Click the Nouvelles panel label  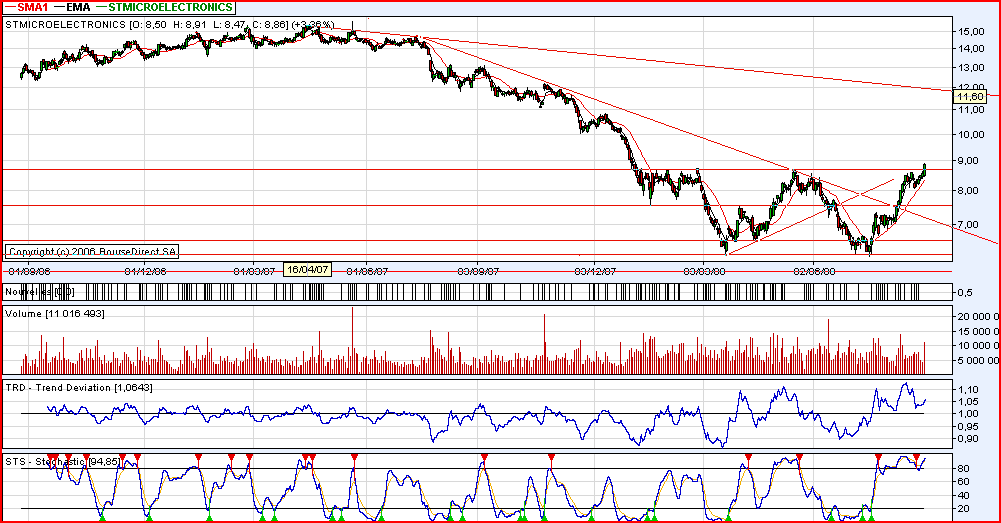tap(40, 292)
